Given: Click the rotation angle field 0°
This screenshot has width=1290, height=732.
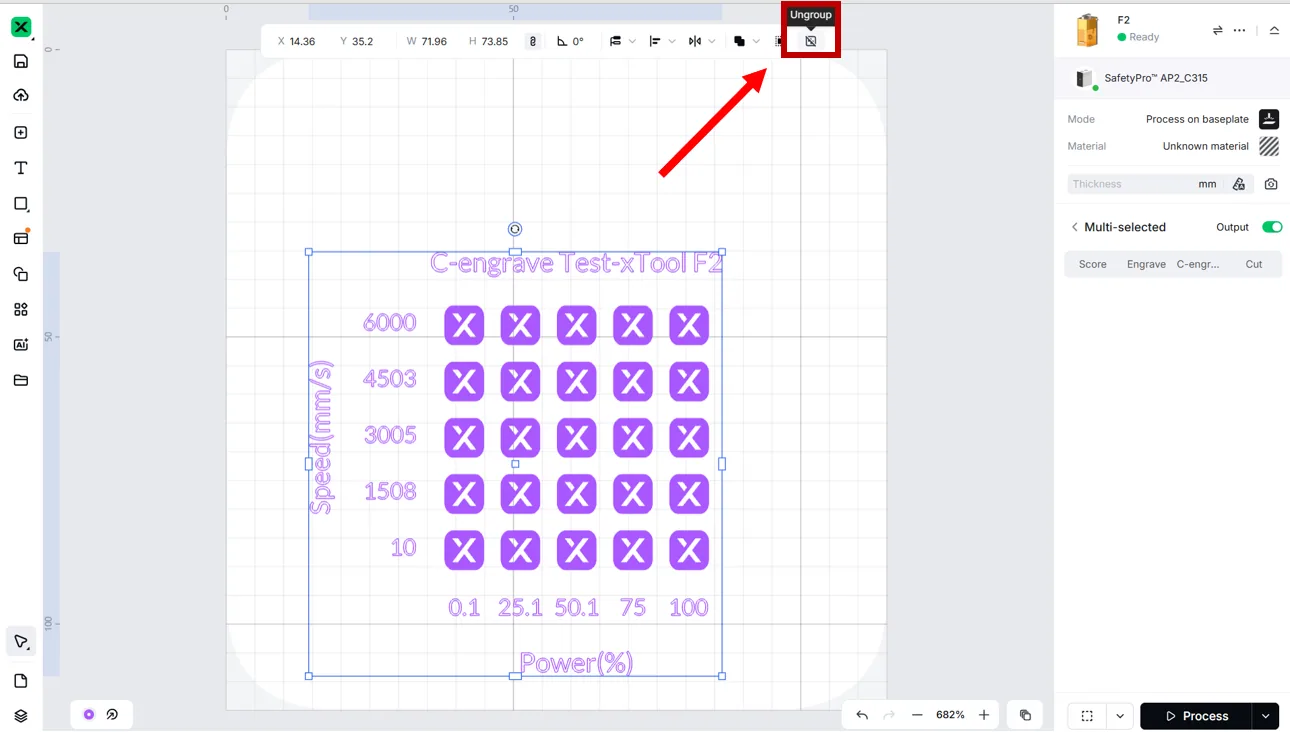Looking at the screenshot, I should click(571, 41).
